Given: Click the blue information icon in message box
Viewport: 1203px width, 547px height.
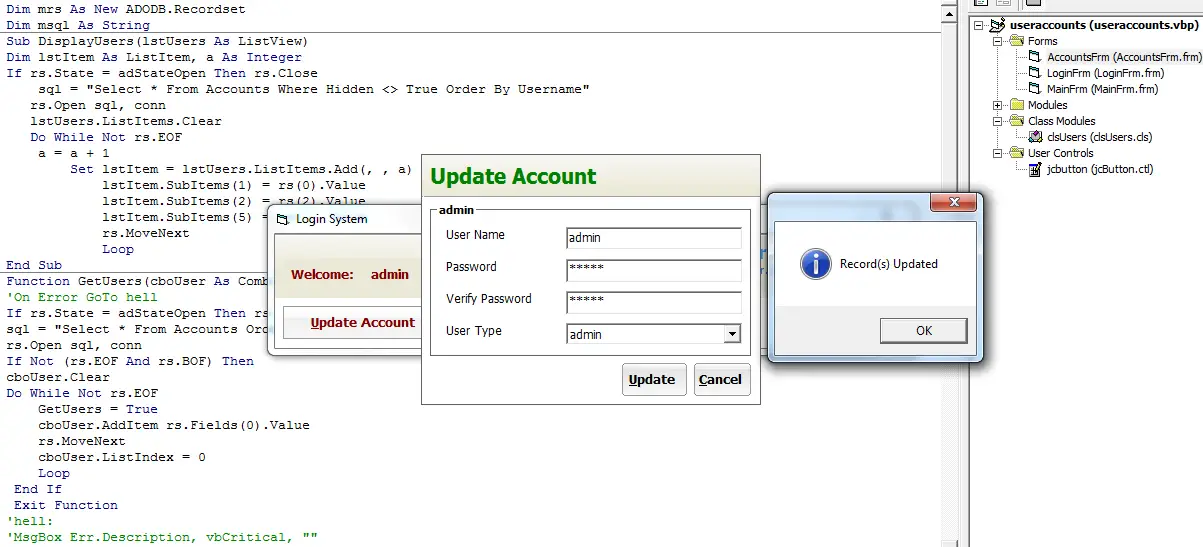Looking at the screenshot, I should [816, 264].
